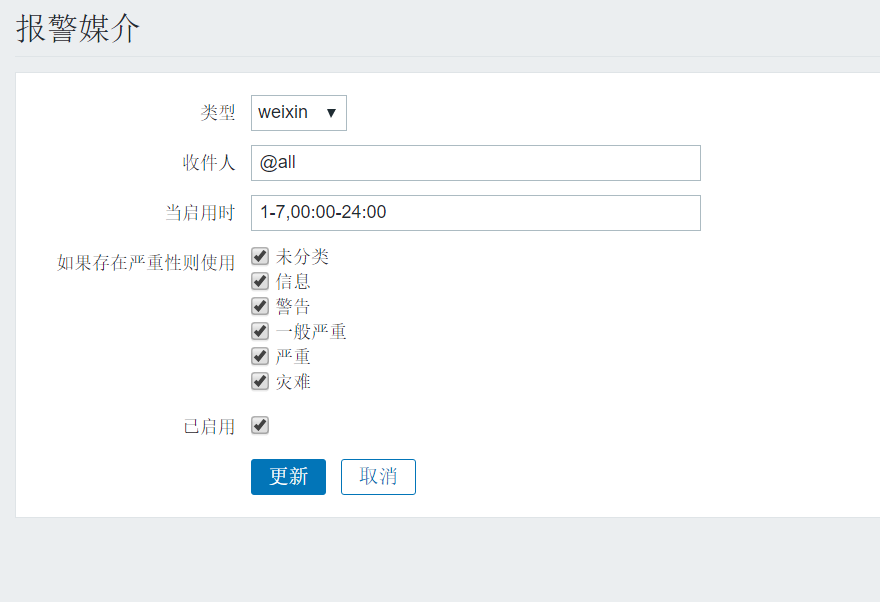Viewport: 880px width, 602px height.
Task: Toggle the 一般严重 severity checkbox
Action: click(x=260, y=331)
